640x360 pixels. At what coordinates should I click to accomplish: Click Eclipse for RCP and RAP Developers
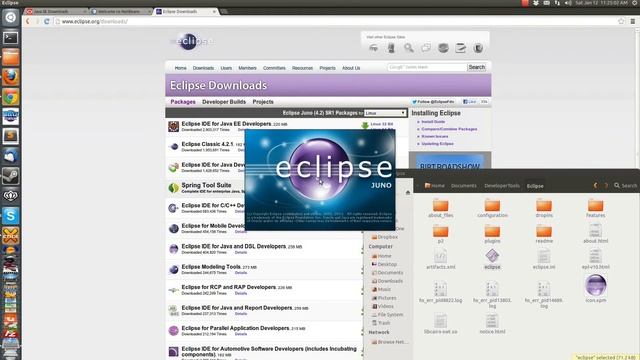pos(229,287)
